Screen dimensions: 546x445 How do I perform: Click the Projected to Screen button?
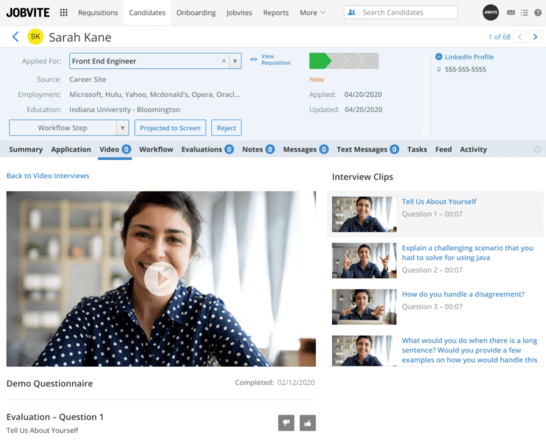(x=170, y=128)
